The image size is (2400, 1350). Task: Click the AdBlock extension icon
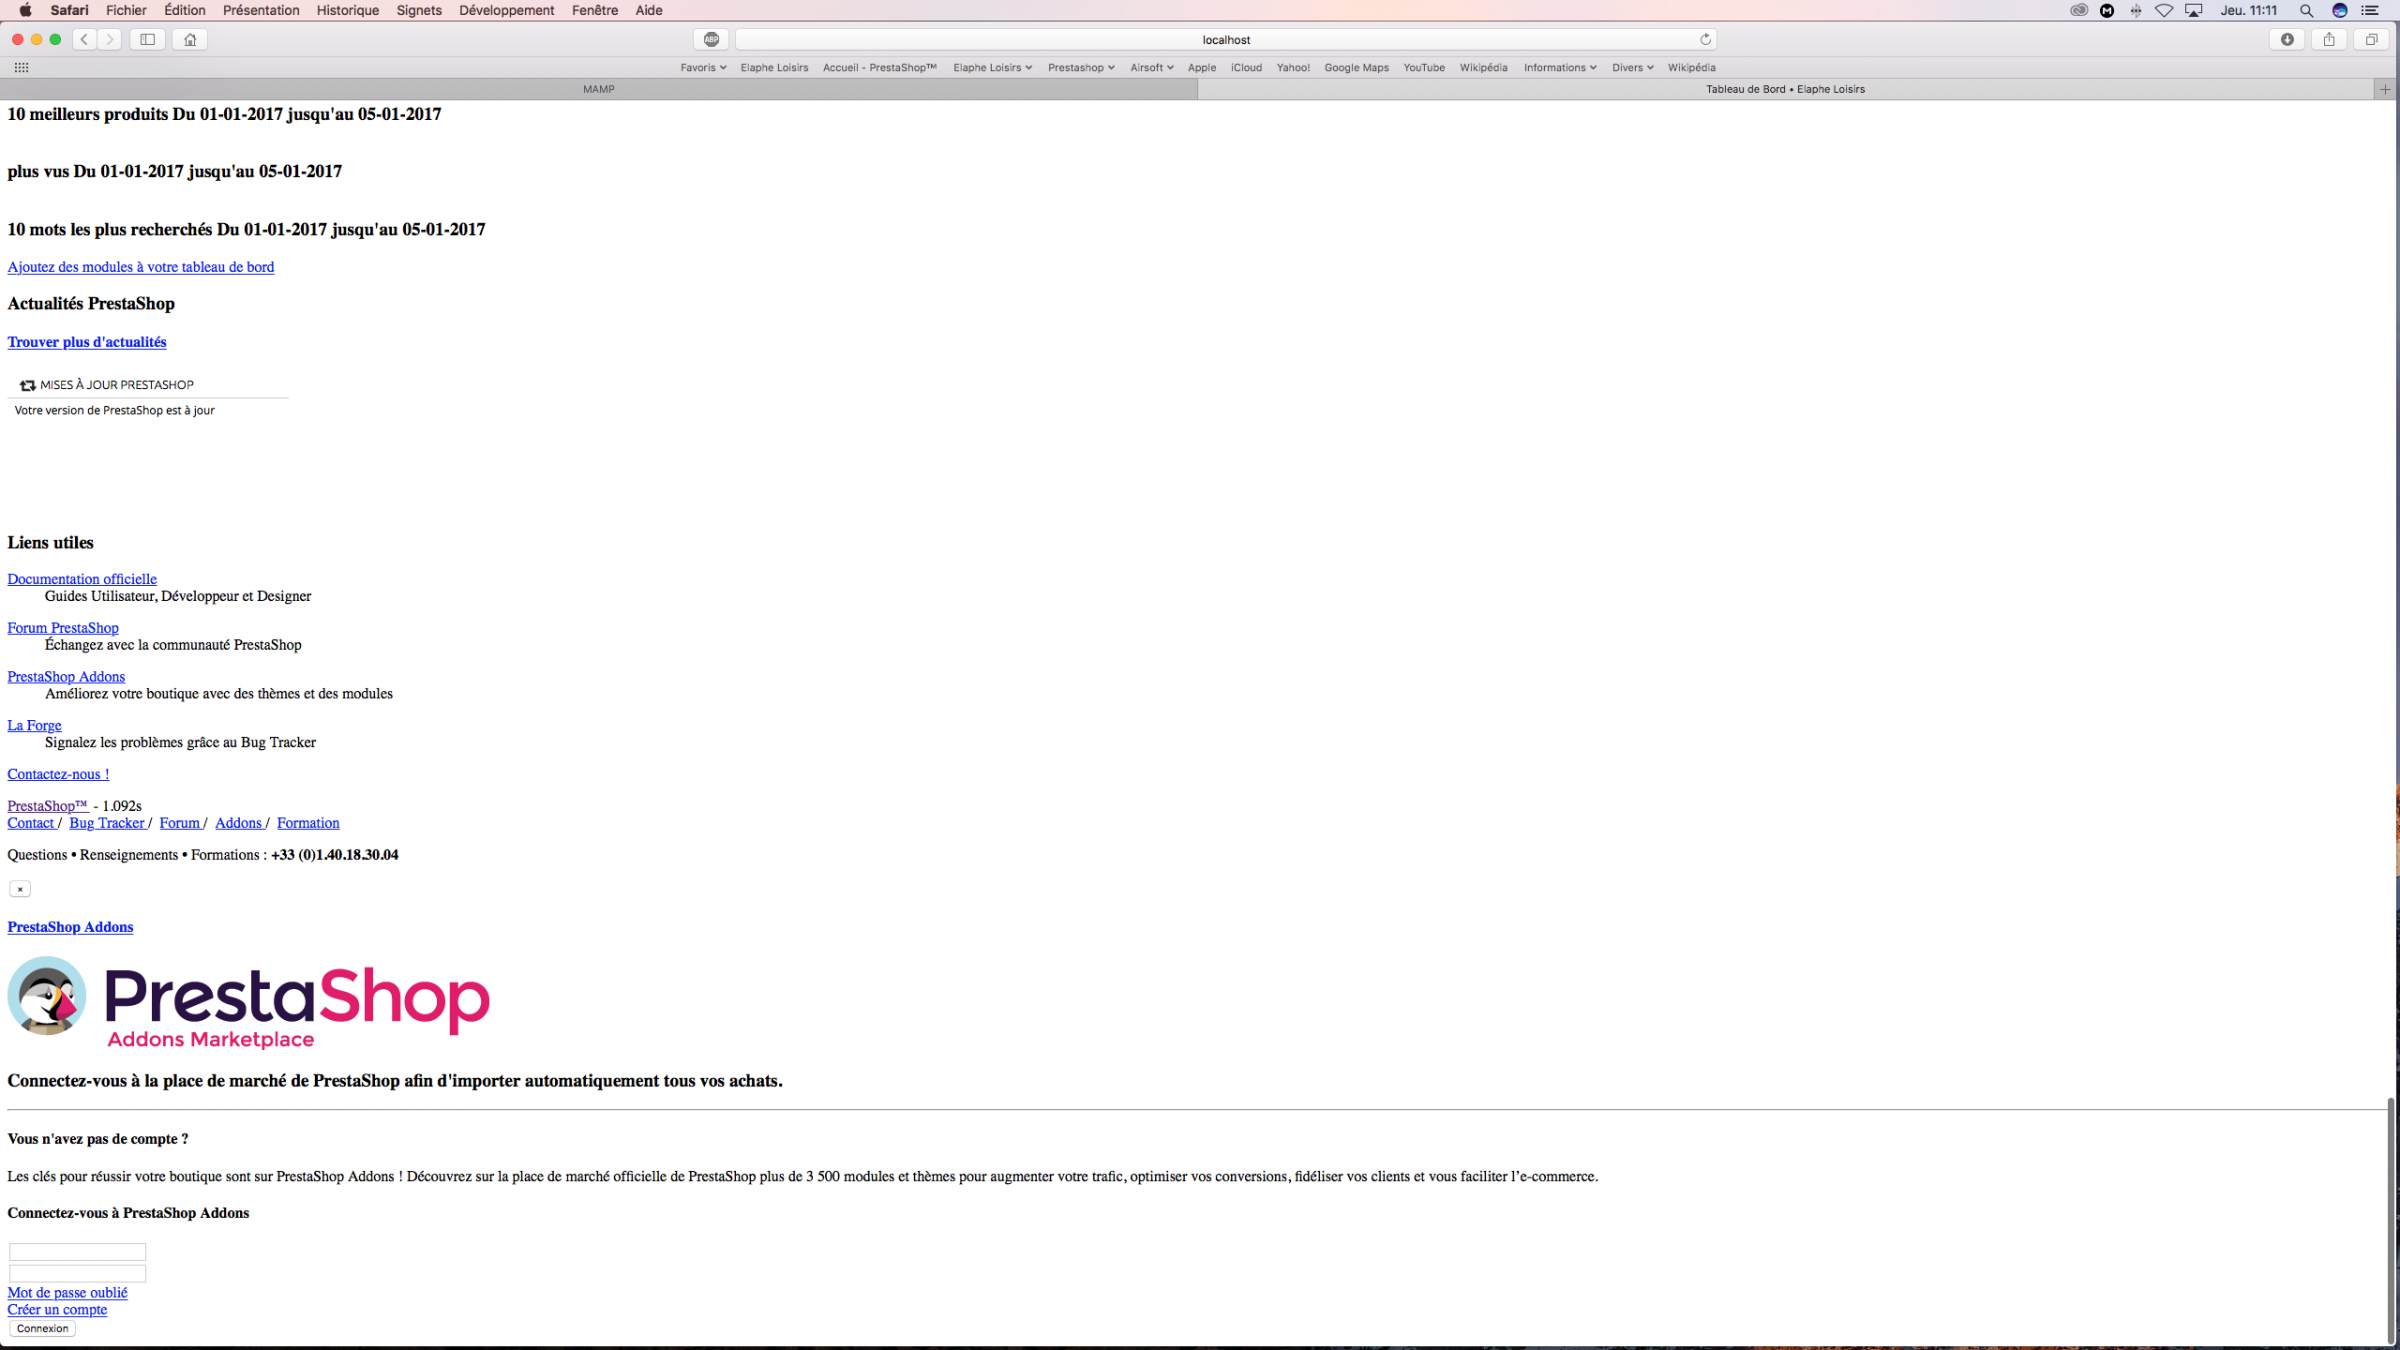pyautogui.click(x=711, y=39)
